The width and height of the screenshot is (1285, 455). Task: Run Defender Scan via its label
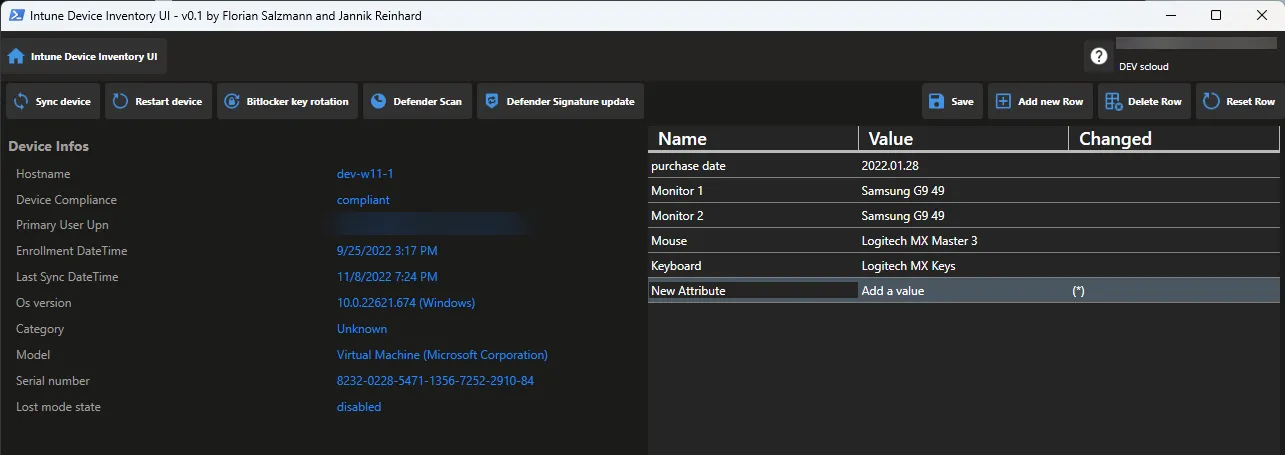(428, 102)
